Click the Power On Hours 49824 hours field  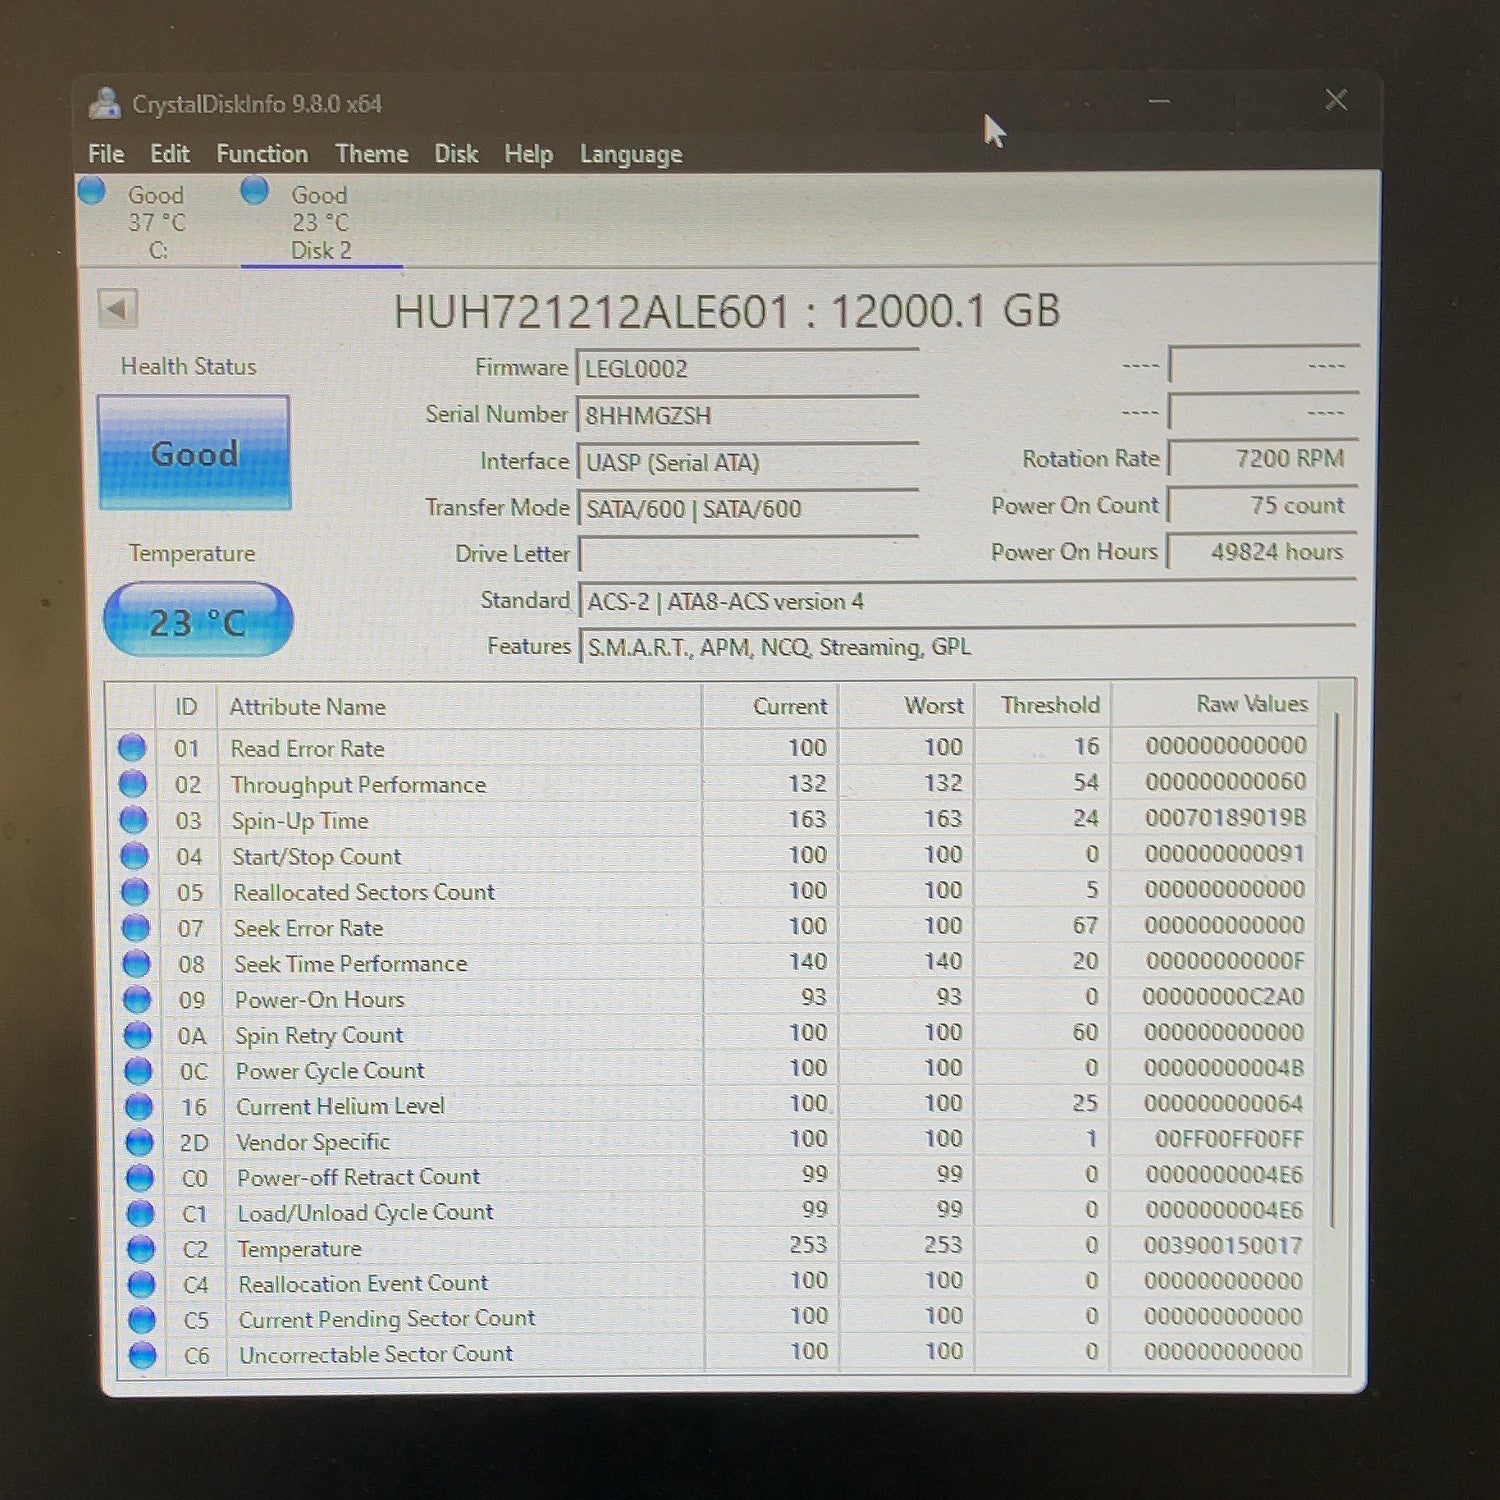click(x=1263, y=551)
